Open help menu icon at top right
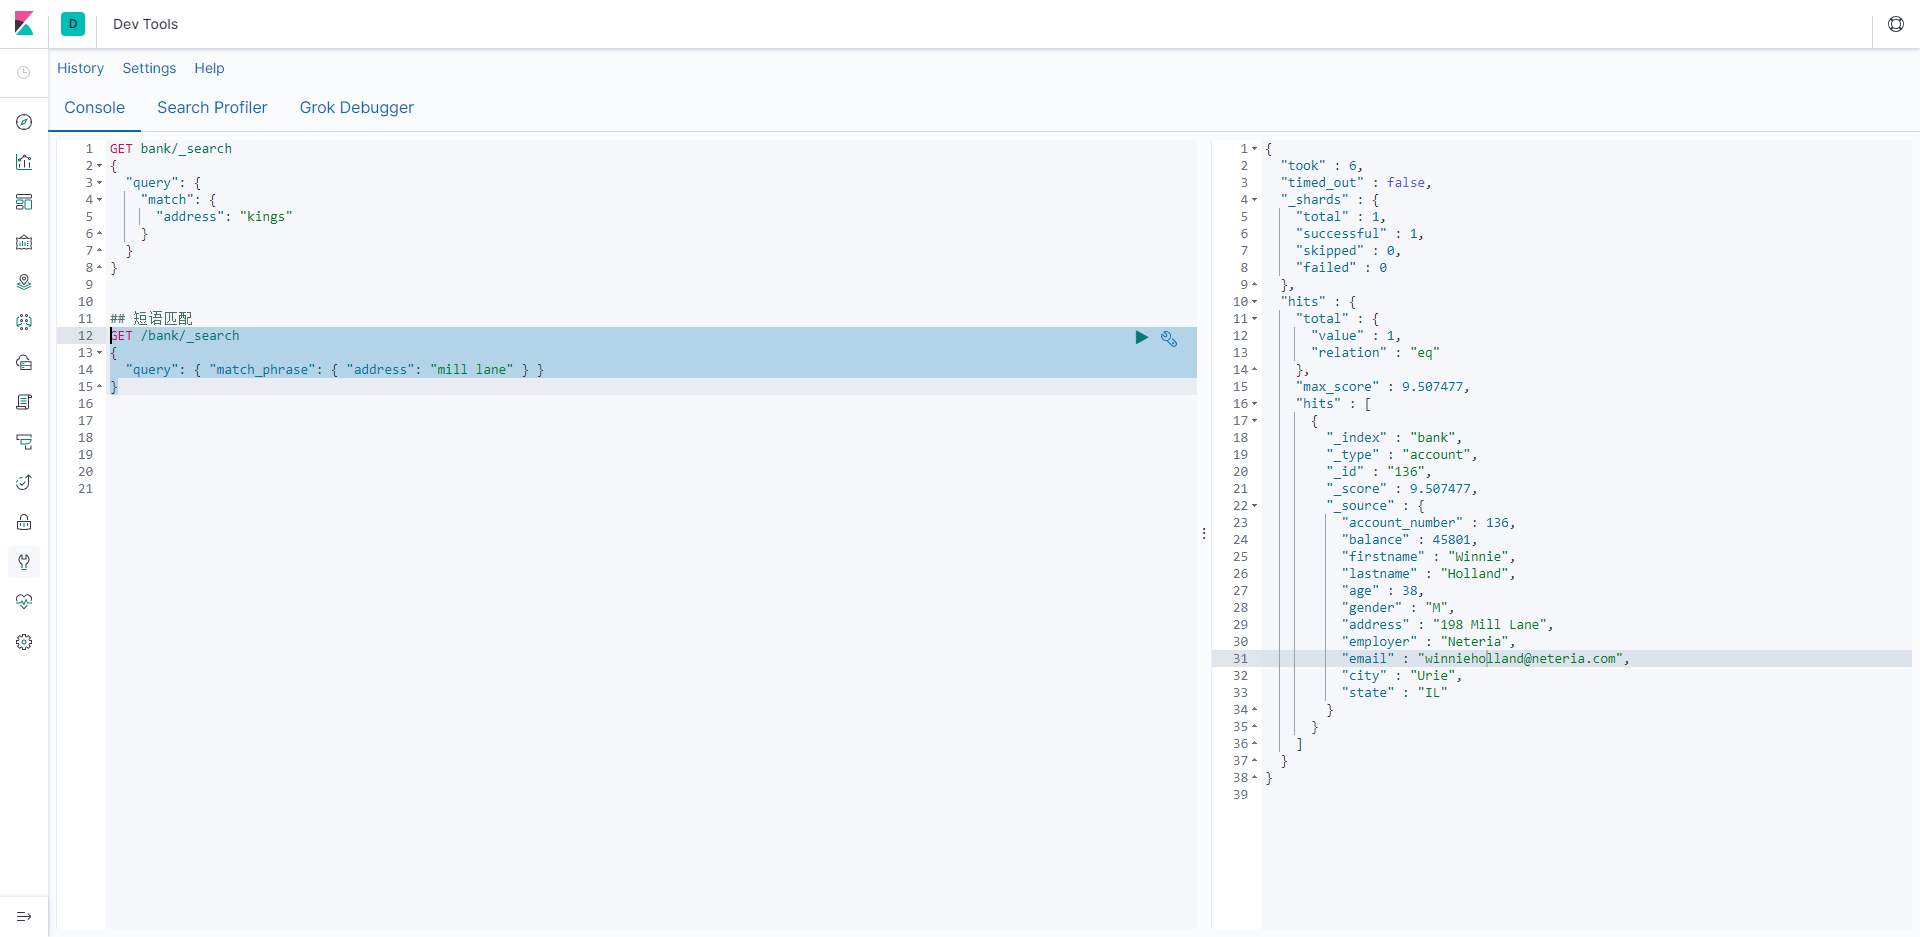 point(1896,24)
